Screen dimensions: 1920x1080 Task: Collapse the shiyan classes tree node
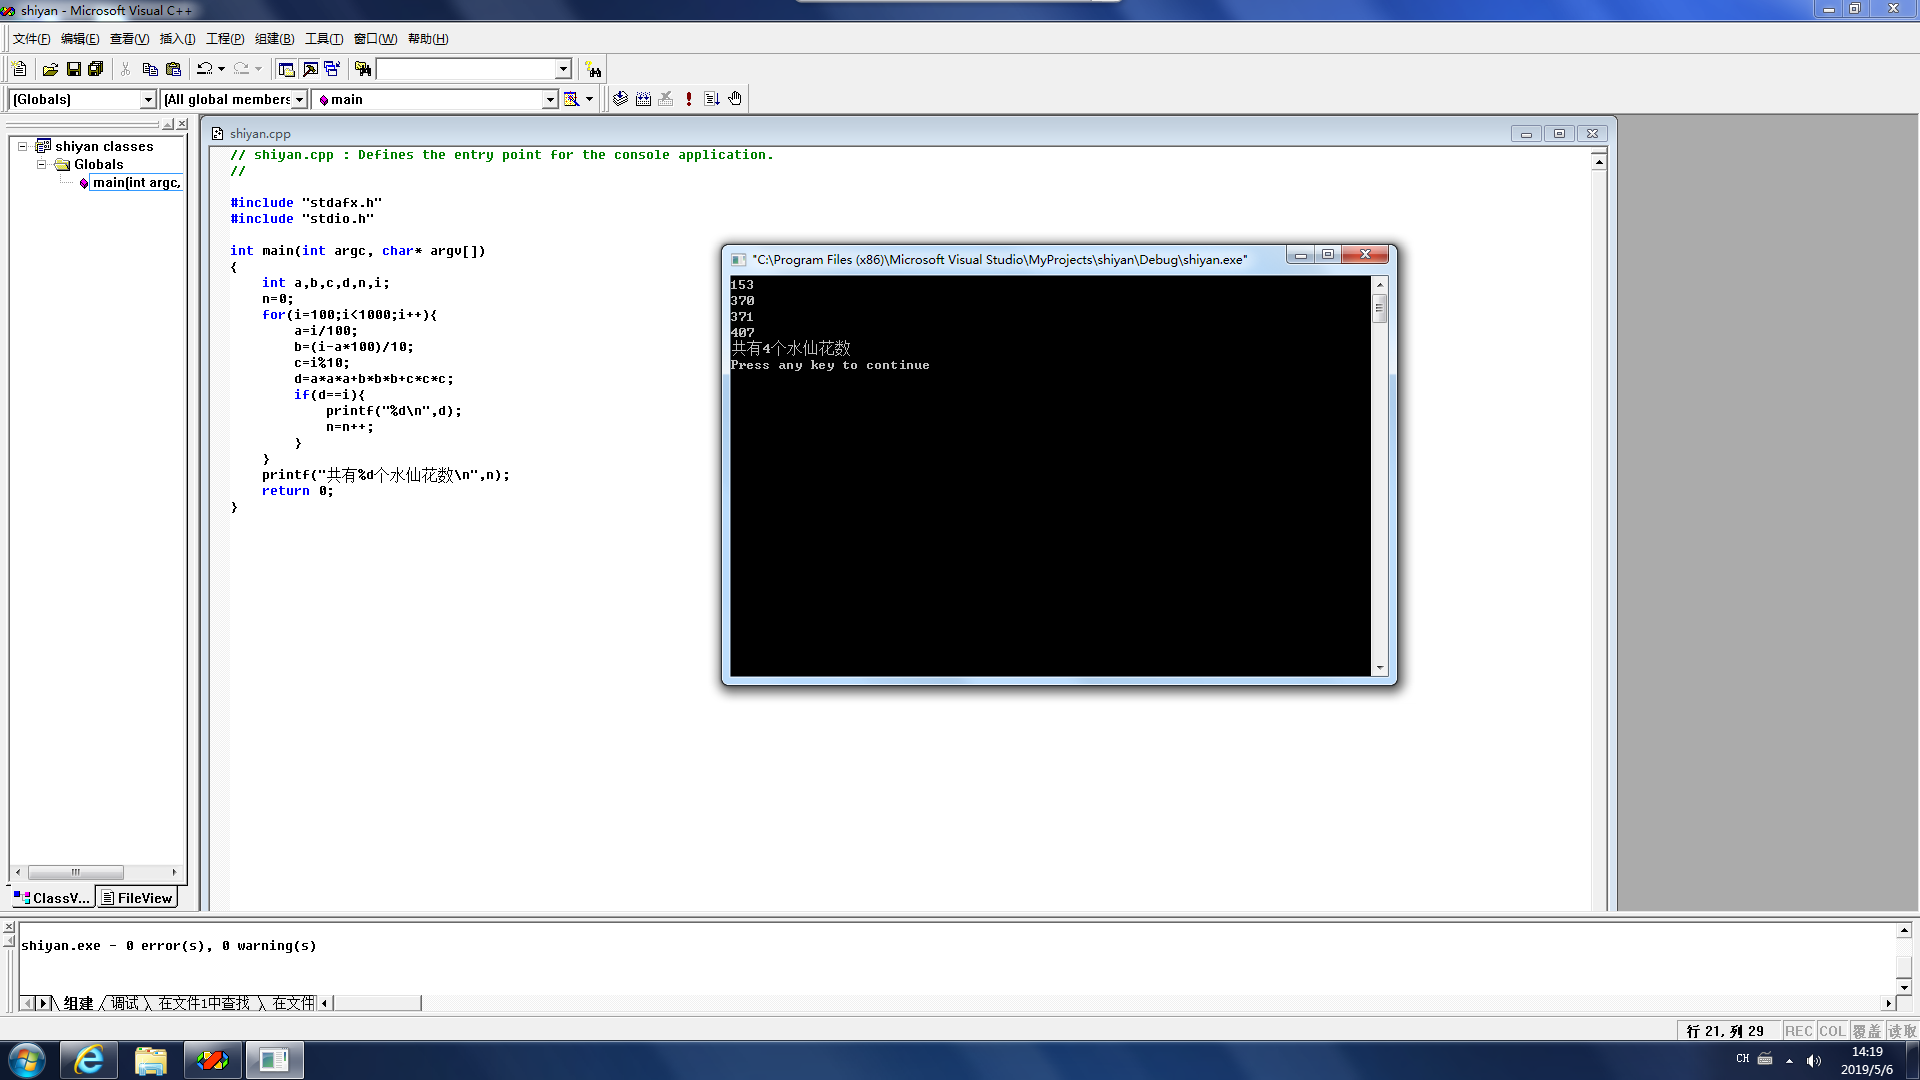[22, 146]
